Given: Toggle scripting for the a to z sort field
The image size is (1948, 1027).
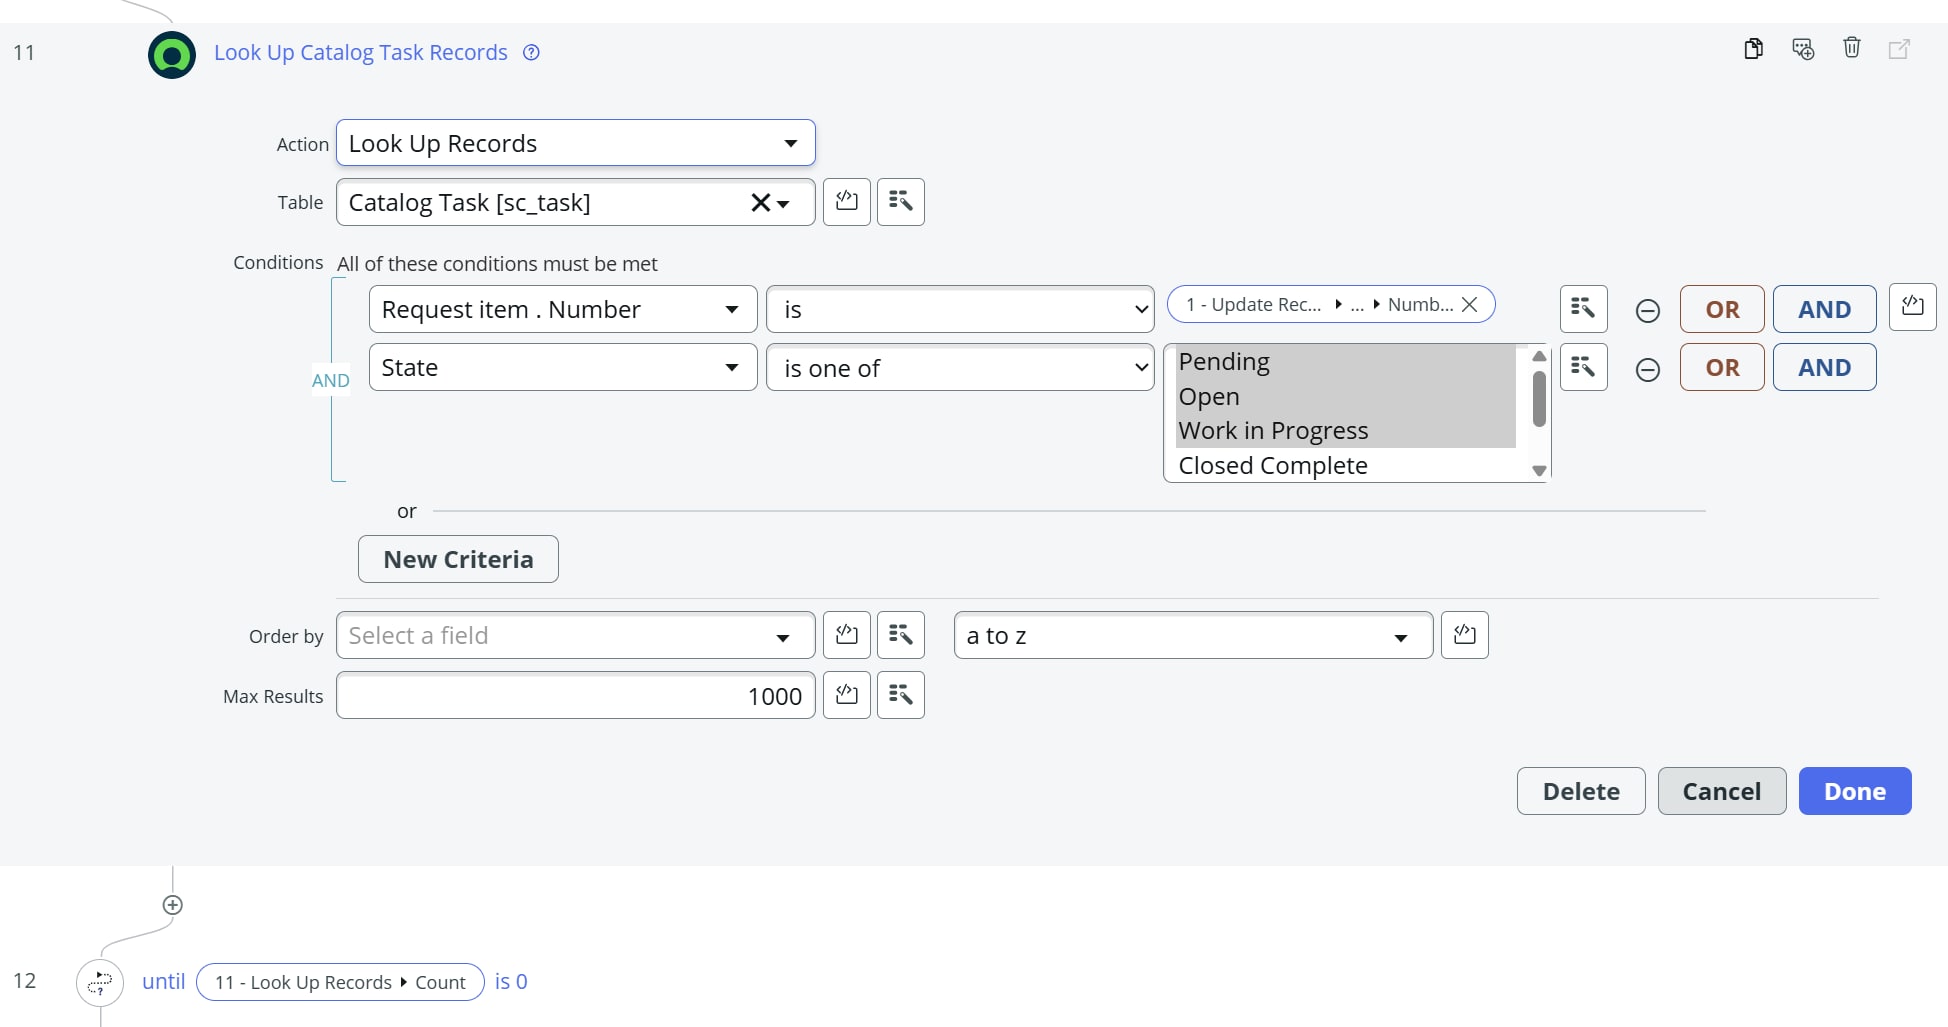Looking at the screenshot, I should point(1464,634).
